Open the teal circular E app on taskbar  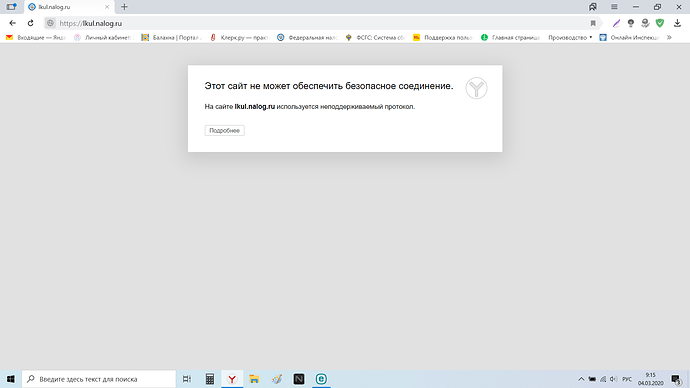coord(321,379)
